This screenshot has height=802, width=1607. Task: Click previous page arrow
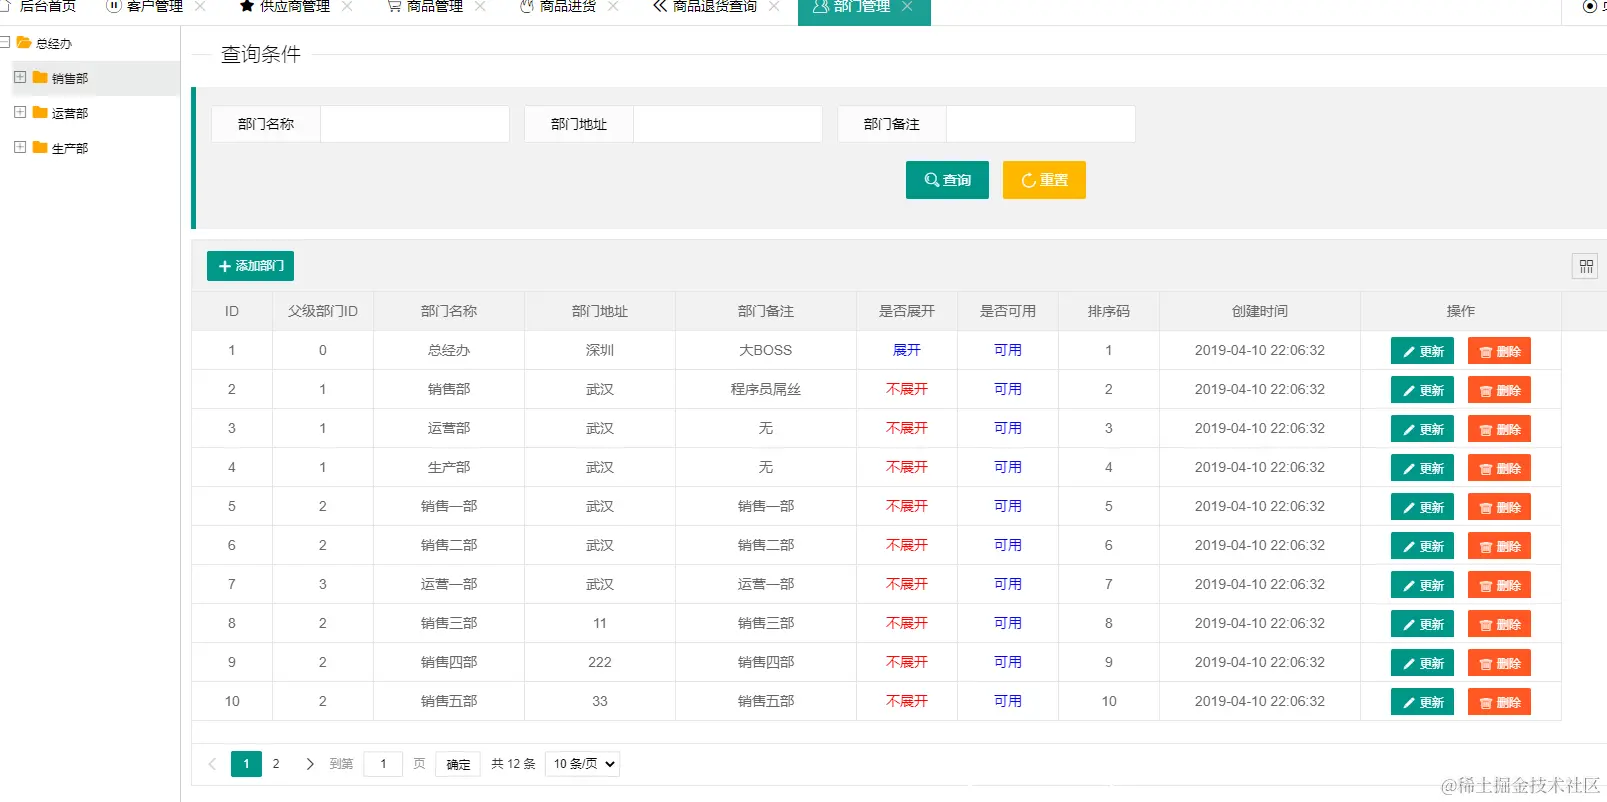point(212,764)
